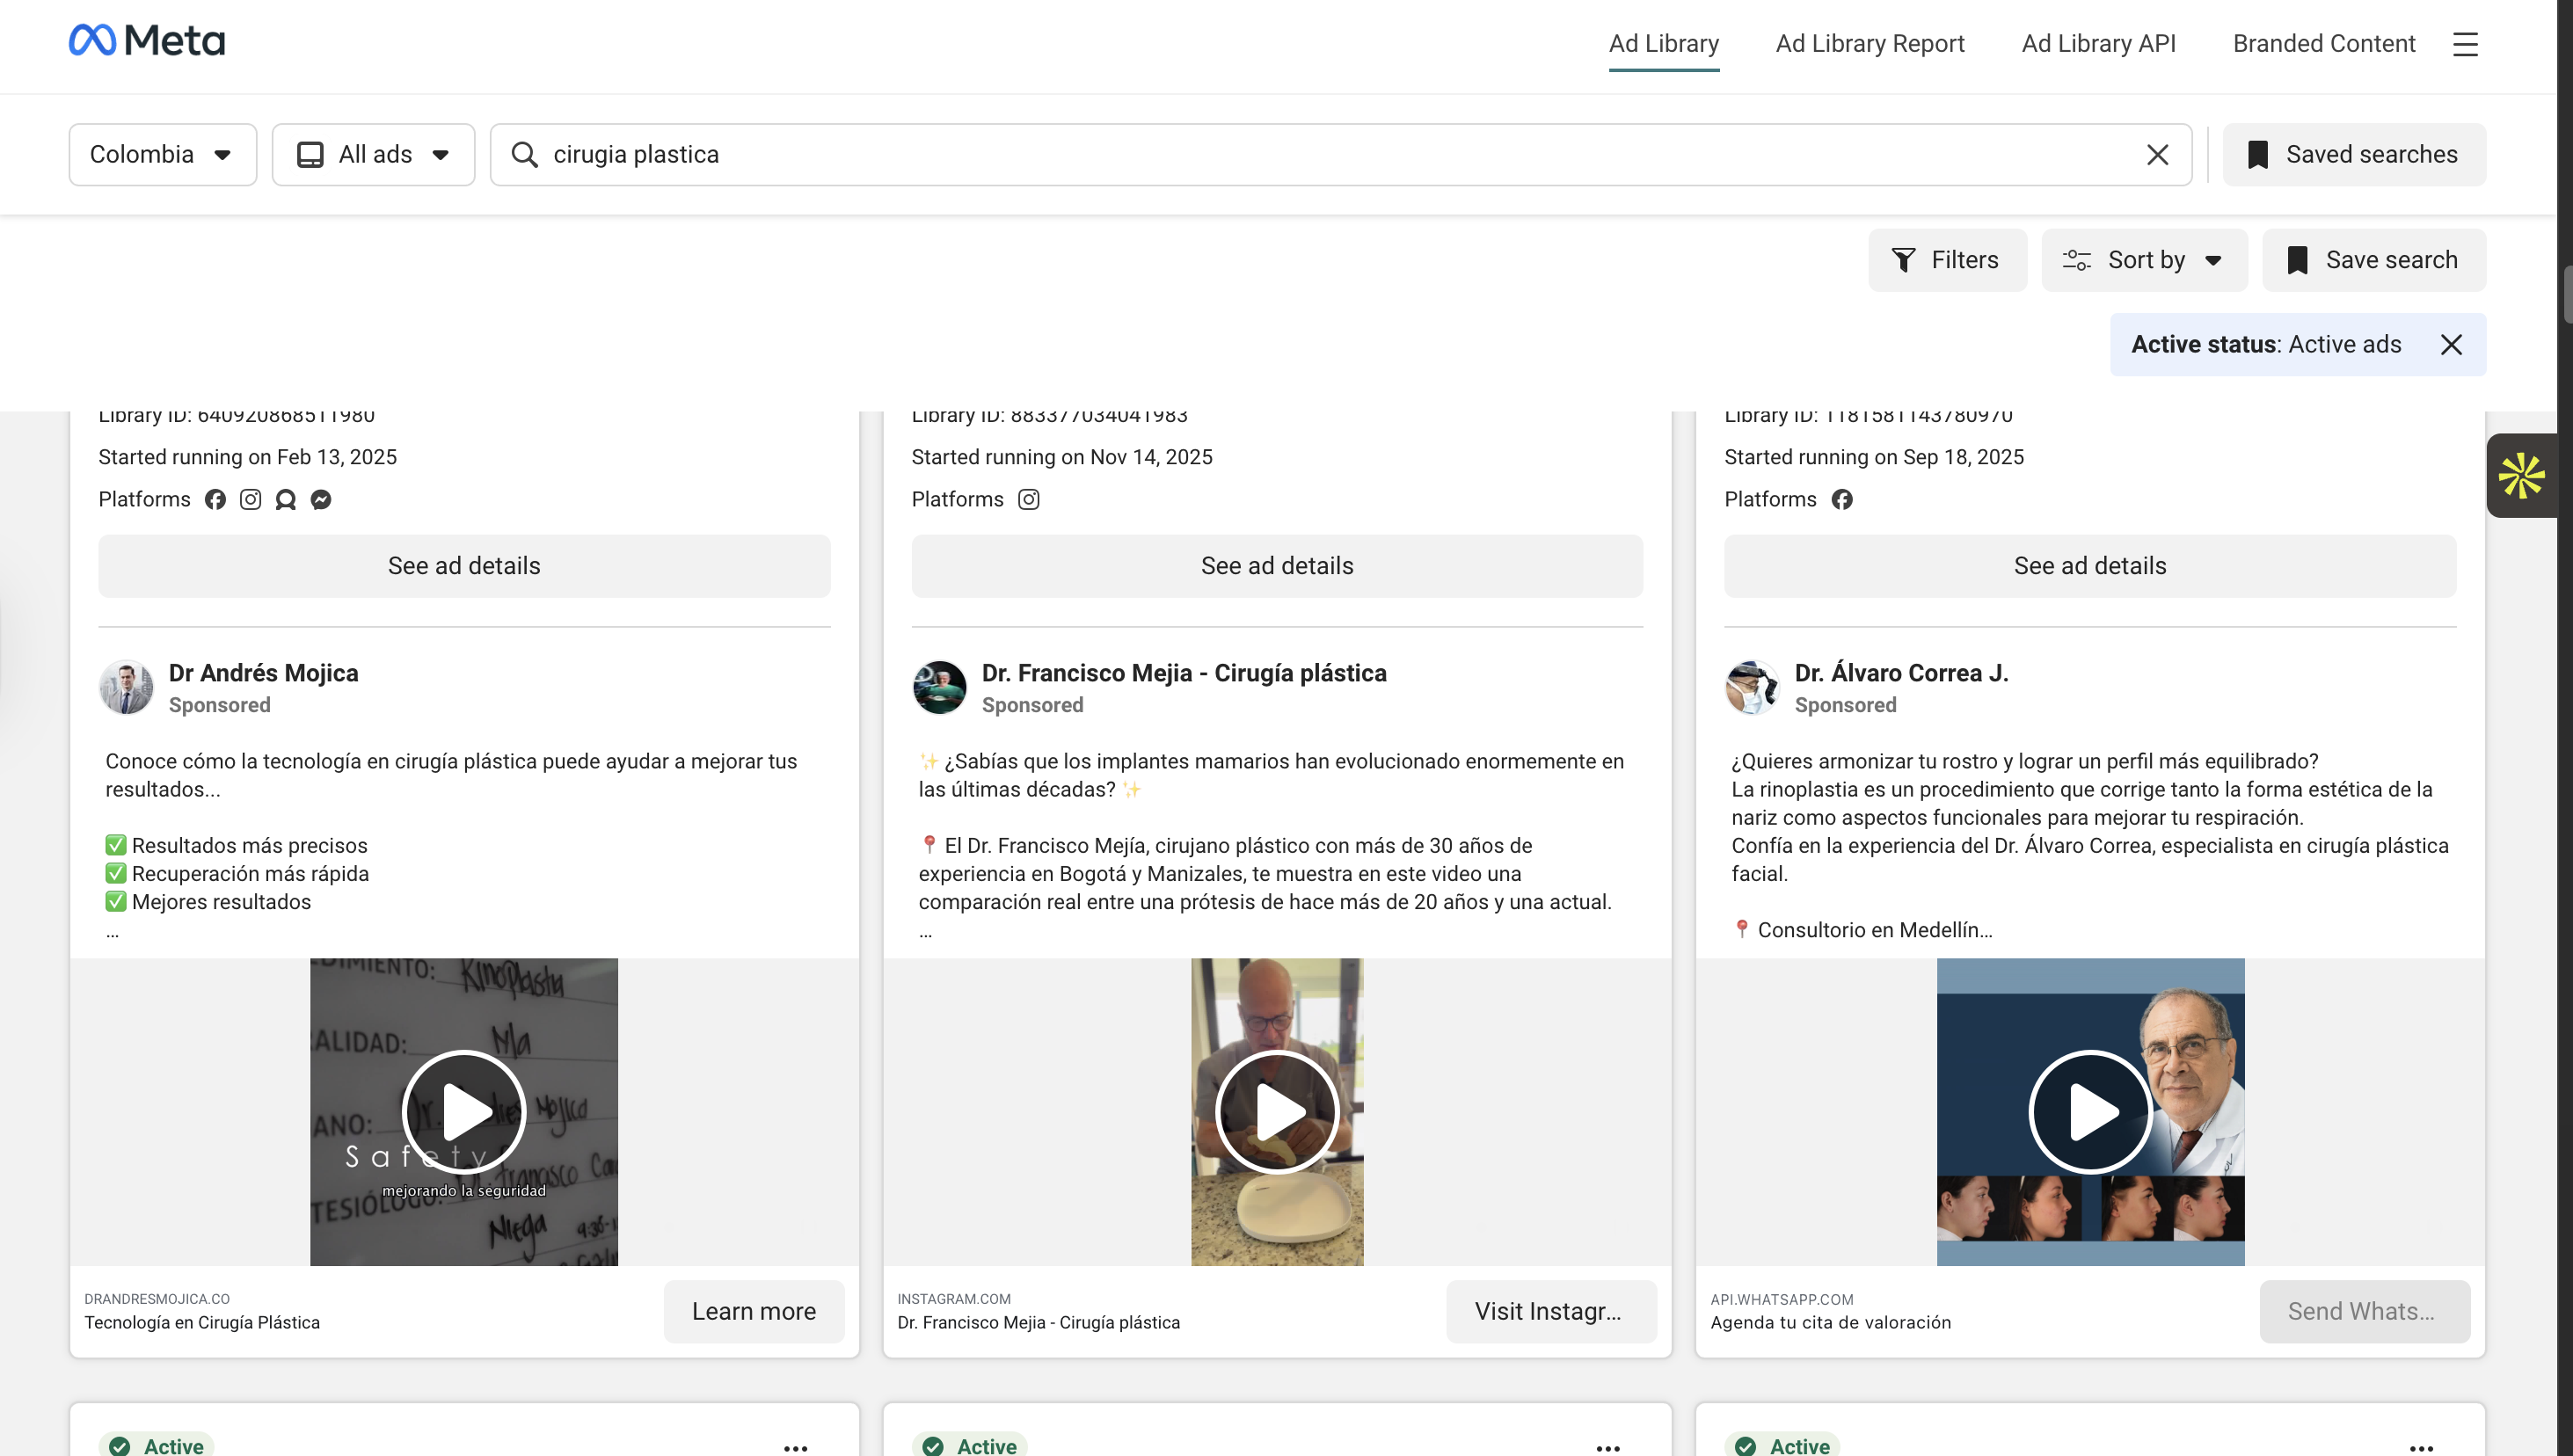This screenshot has height=1456, width=2573.
Task: Click the Facebook icon on Álvaro Correa ad
Action: click(1841, 500)
